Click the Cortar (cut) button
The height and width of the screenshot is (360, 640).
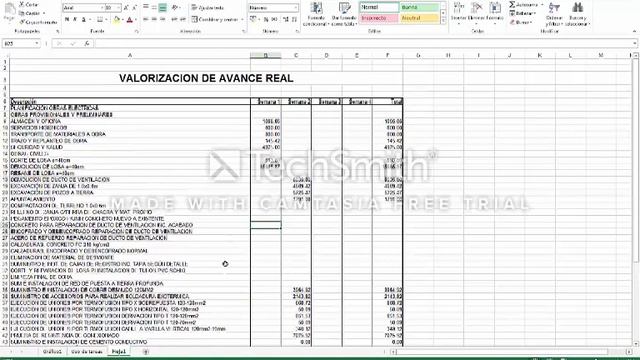[x=29, y=5]
